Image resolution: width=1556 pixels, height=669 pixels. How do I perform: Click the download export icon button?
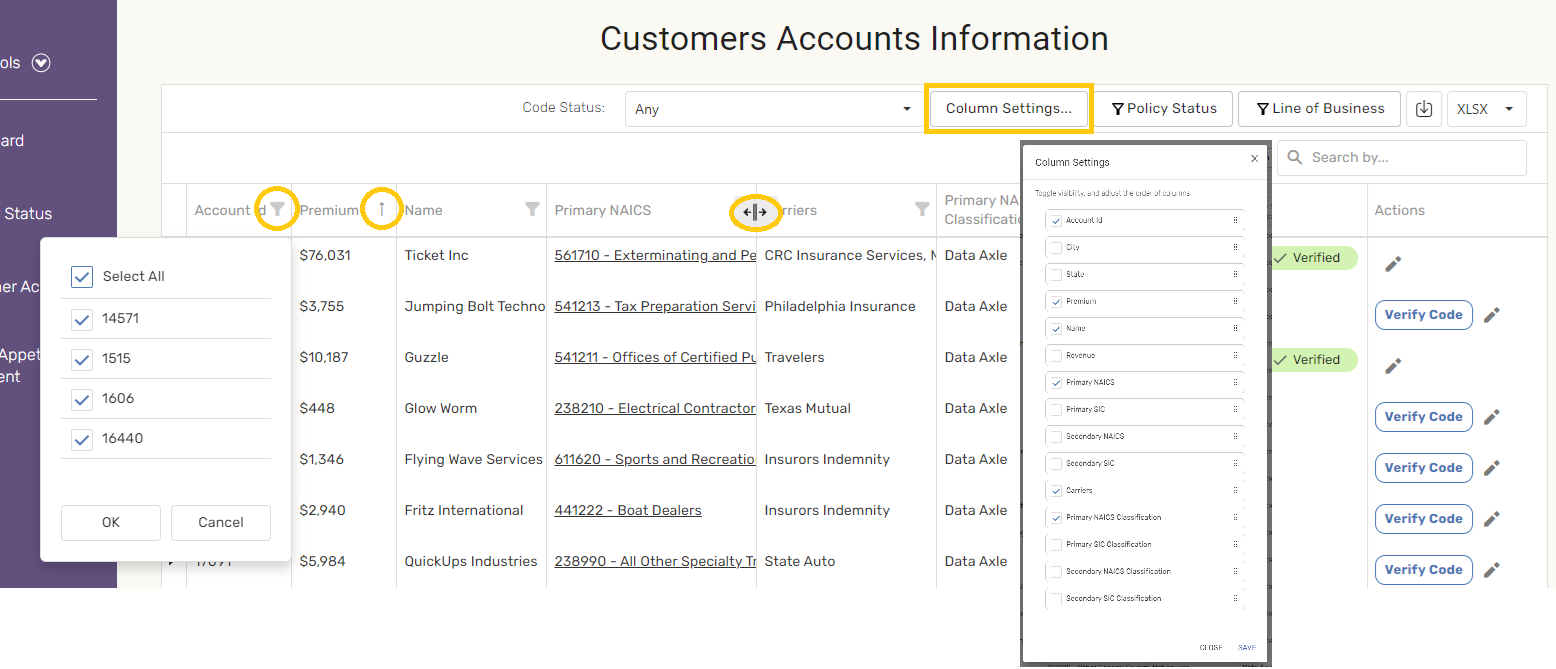(1424, 109)
